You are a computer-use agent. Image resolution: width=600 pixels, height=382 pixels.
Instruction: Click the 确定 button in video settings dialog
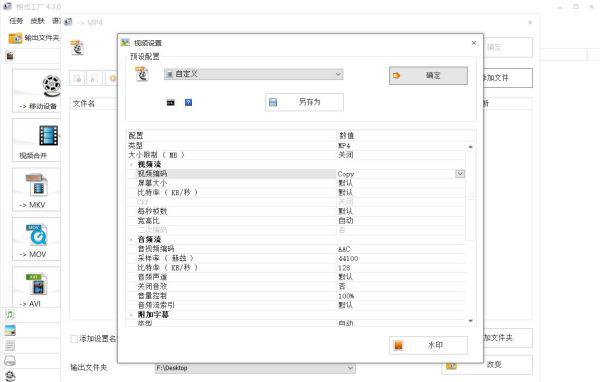pyautogui.click(x=428, y=75)
